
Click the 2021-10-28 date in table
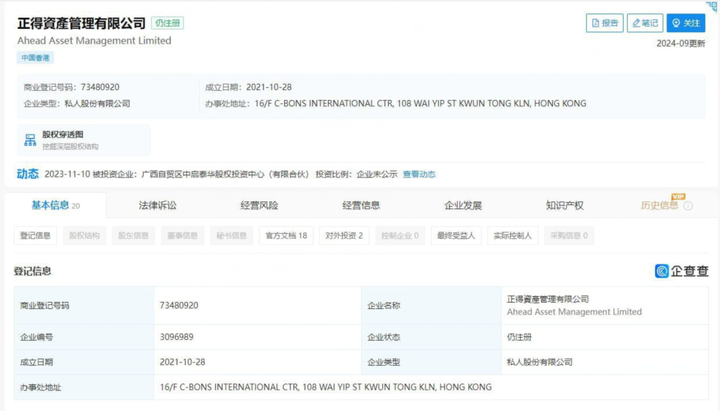182,362
